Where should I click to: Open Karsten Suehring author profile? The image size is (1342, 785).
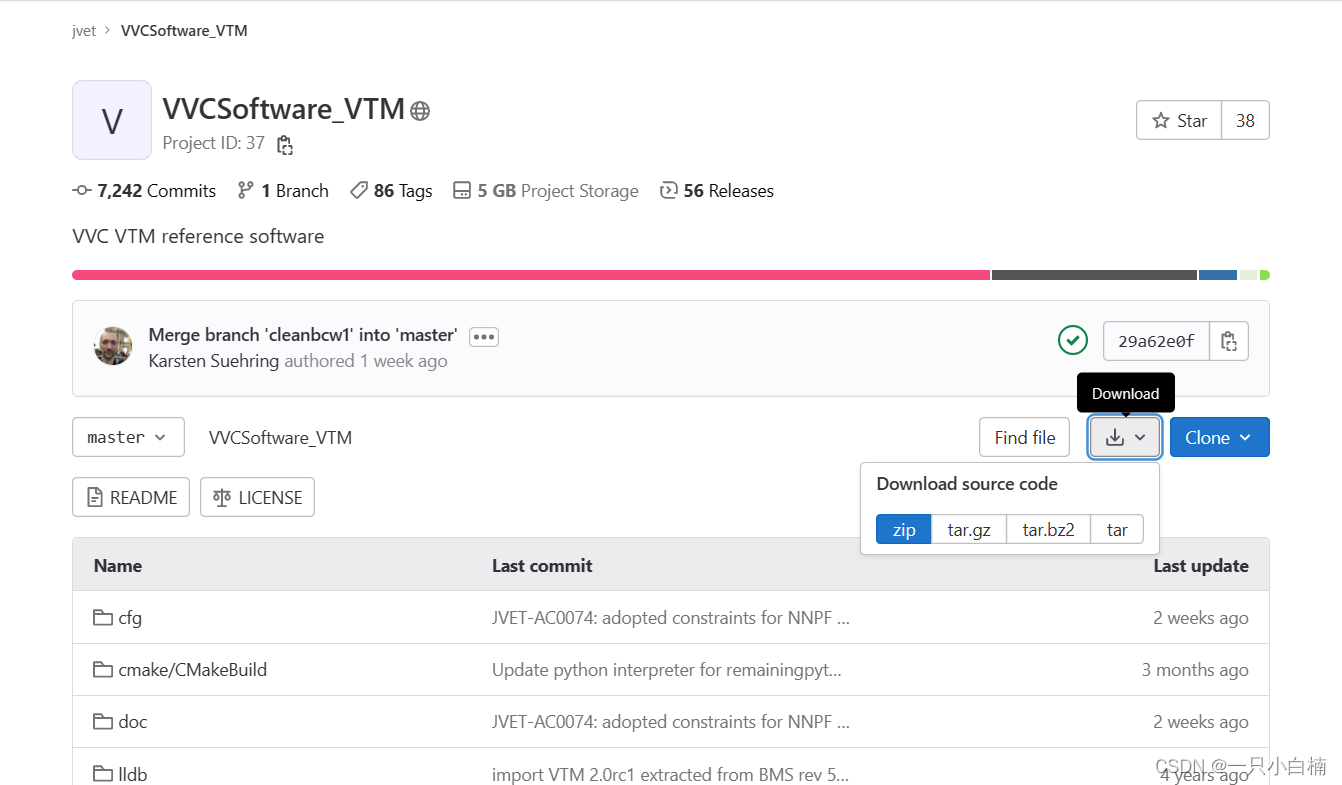pyautogui.click(x=214, y=361)
